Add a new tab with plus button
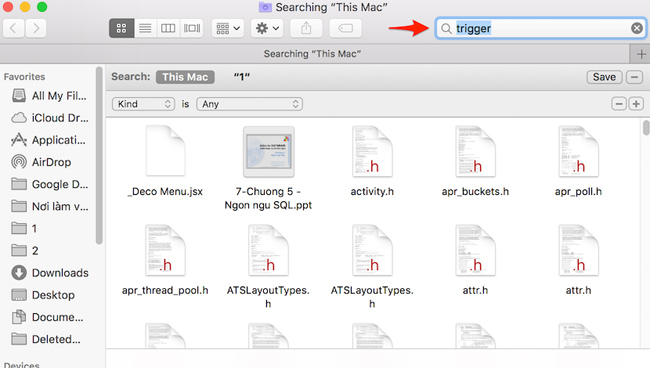This screenshot has width=650, height=368. (x=640, y=54)
